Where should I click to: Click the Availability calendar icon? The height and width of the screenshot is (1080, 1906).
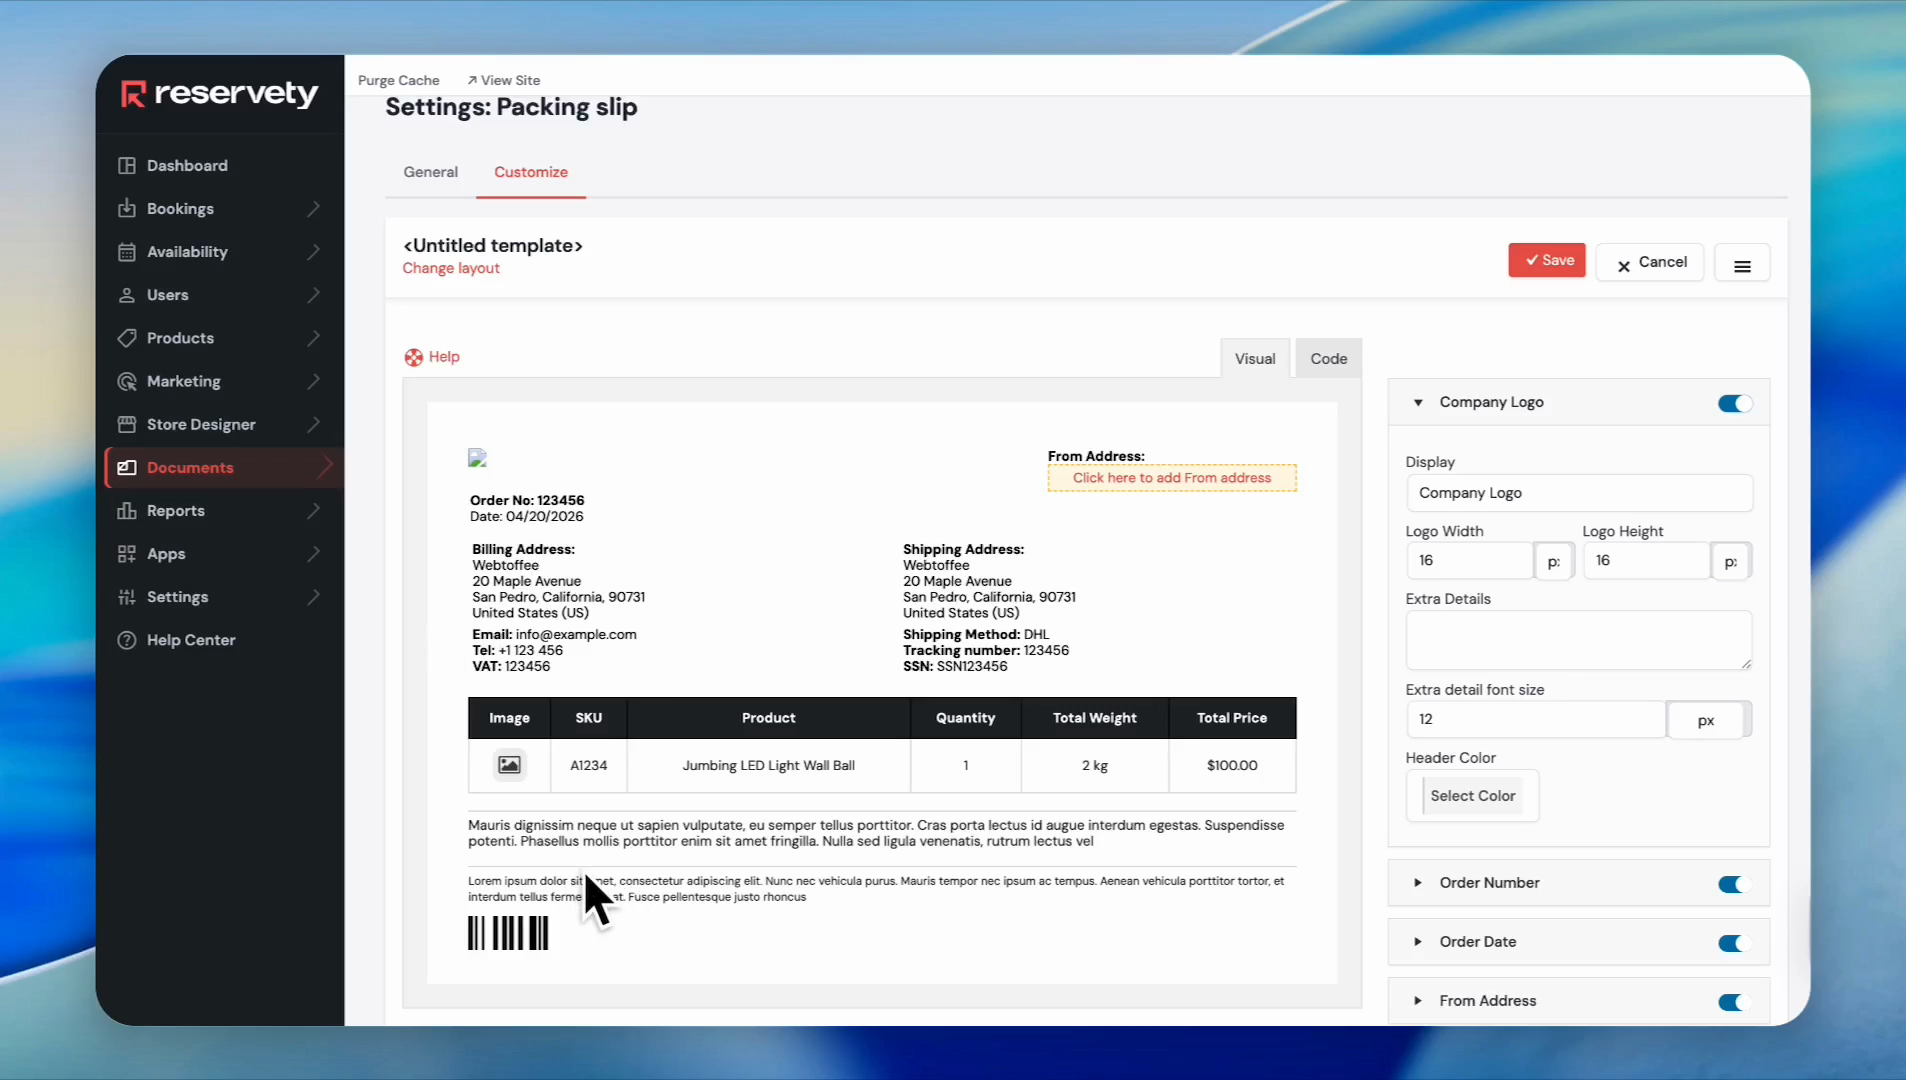127,252
